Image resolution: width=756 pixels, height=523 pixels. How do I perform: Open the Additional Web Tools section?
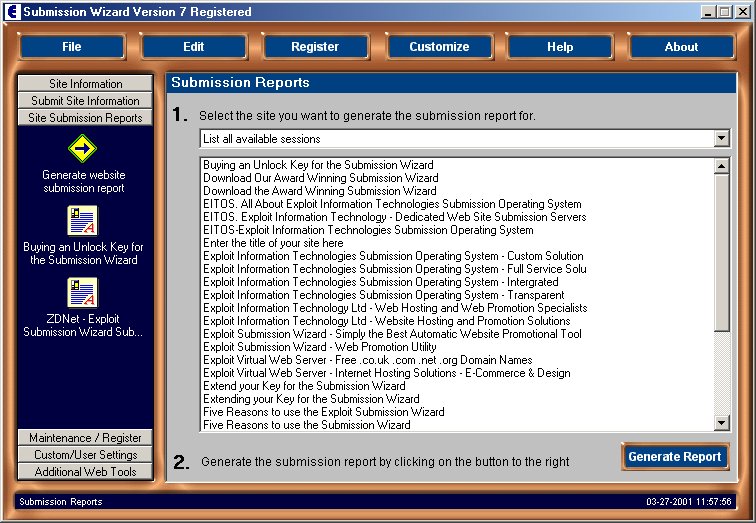pyautogui.click(x=85, y=471)
